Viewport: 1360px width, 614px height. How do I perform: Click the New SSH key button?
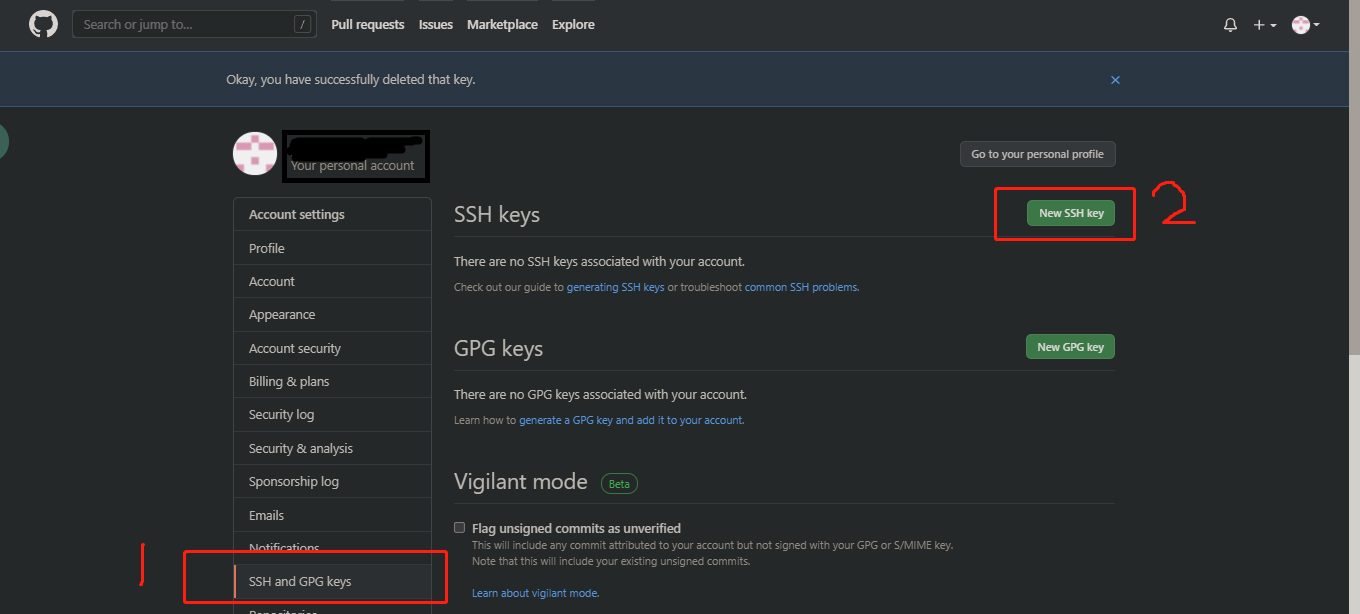(x=1071, y=213)
